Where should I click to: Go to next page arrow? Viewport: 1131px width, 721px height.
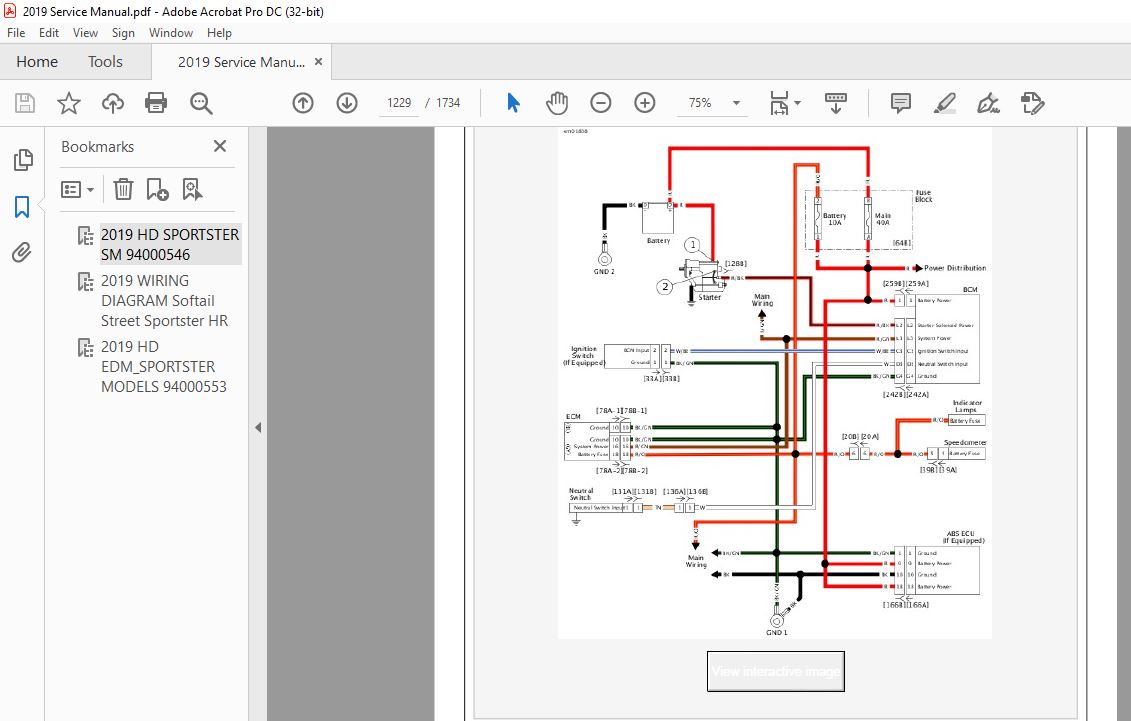tap(347, 103)
